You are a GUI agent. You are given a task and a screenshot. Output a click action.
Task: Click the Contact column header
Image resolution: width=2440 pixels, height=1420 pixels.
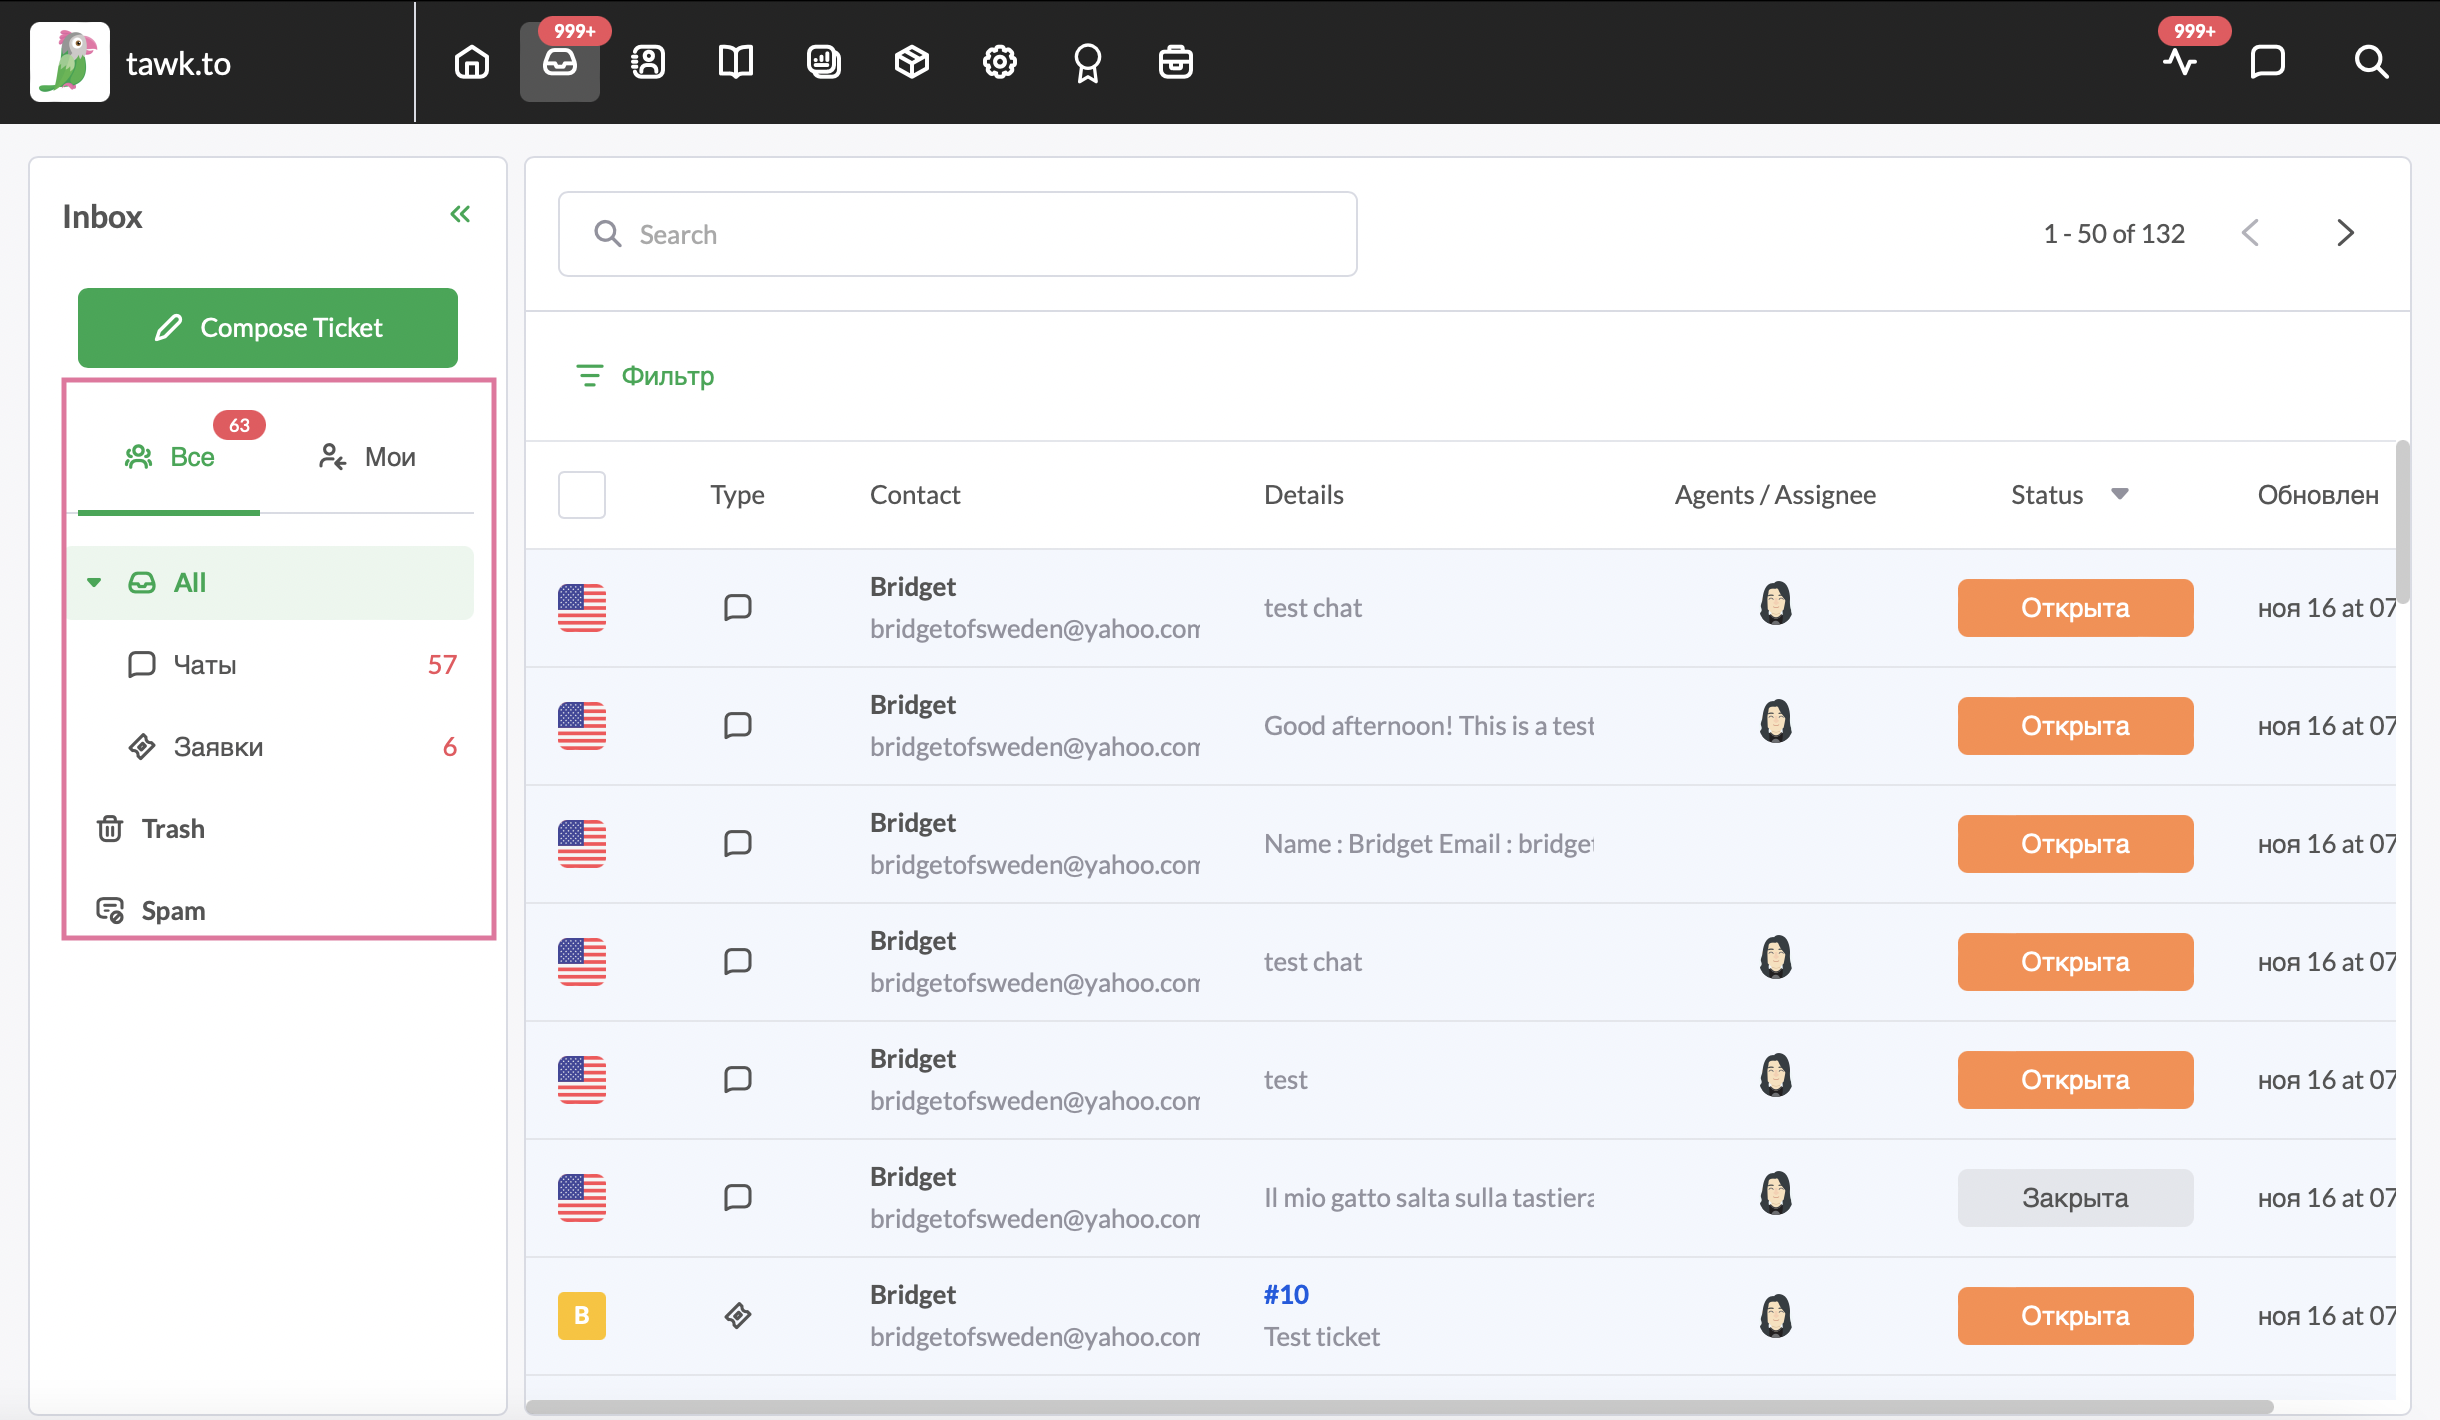(915, 495)
